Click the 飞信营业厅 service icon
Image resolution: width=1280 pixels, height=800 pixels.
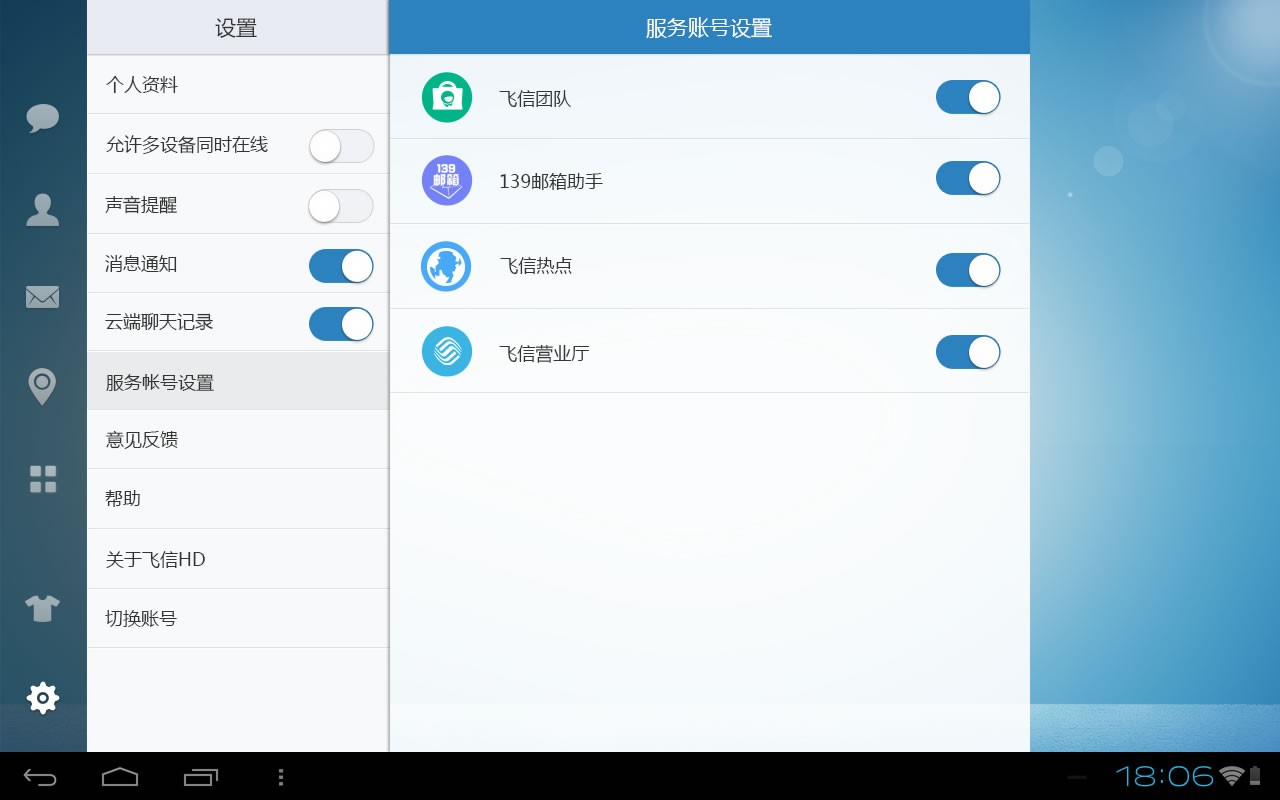(x=446, y=351)
